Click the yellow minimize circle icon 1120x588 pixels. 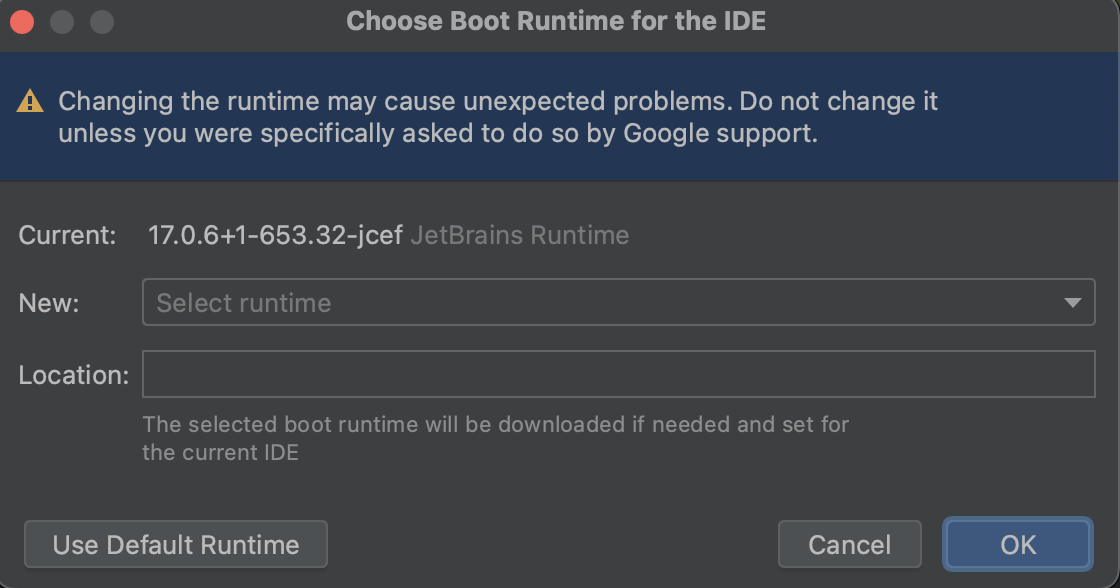click(x=62, y=20)
